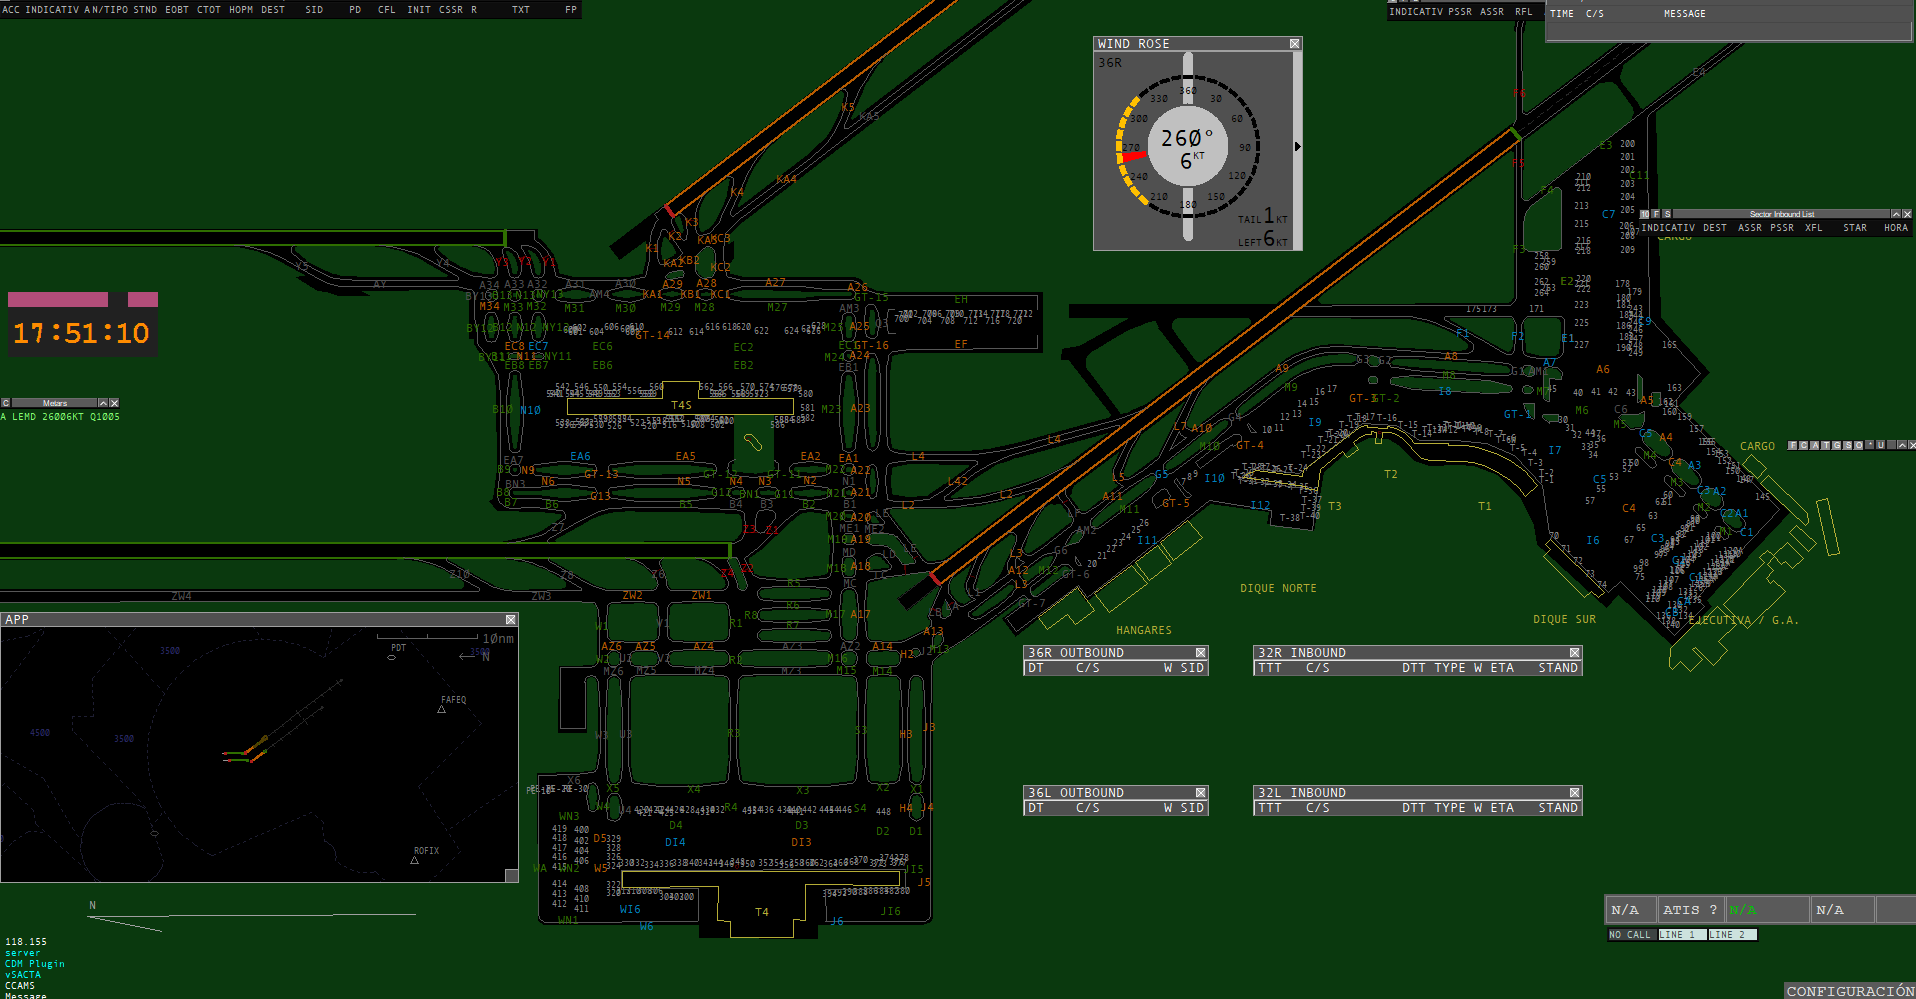Close the 36L OUTBOUND list
Viewport: 1916px width, 999px height.
(x=1201, y=793)
